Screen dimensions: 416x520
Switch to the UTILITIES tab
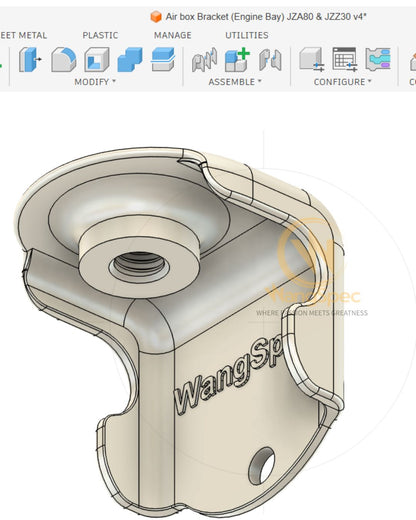[247, 35]
